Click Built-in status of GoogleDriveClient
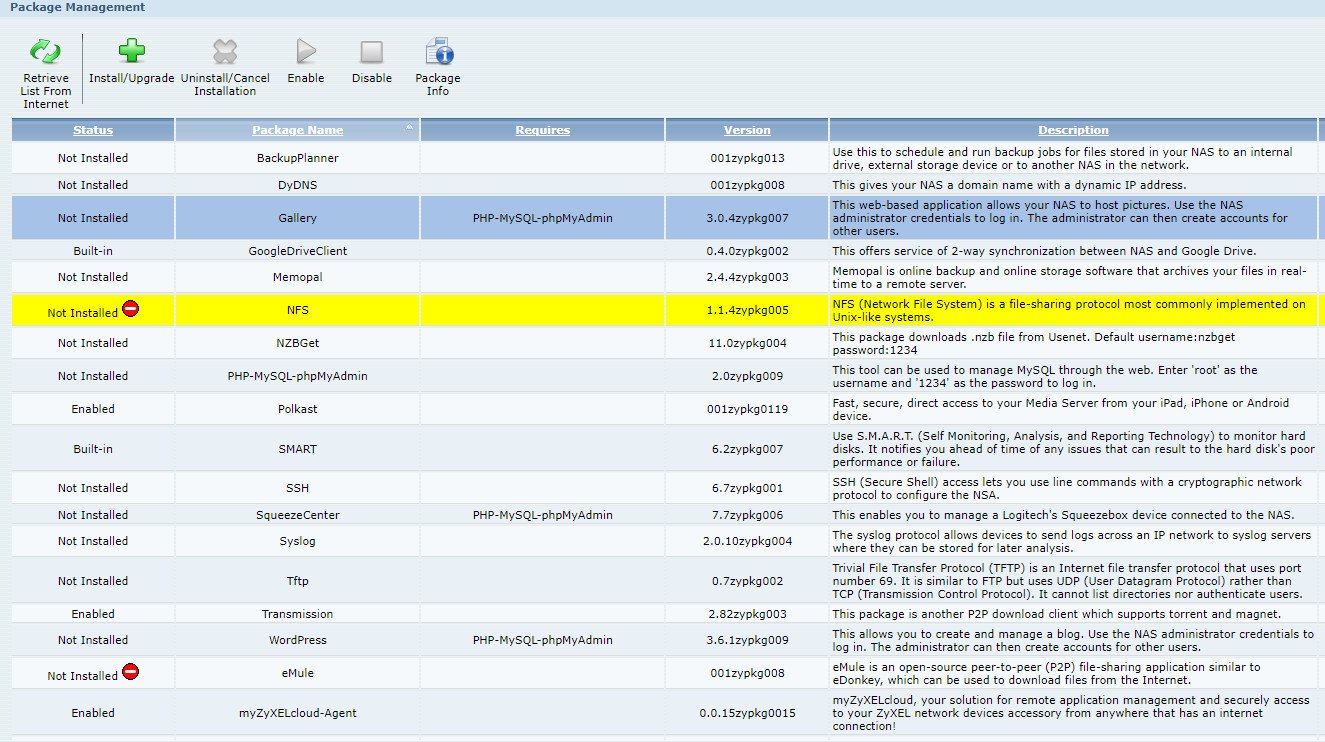 93,251
